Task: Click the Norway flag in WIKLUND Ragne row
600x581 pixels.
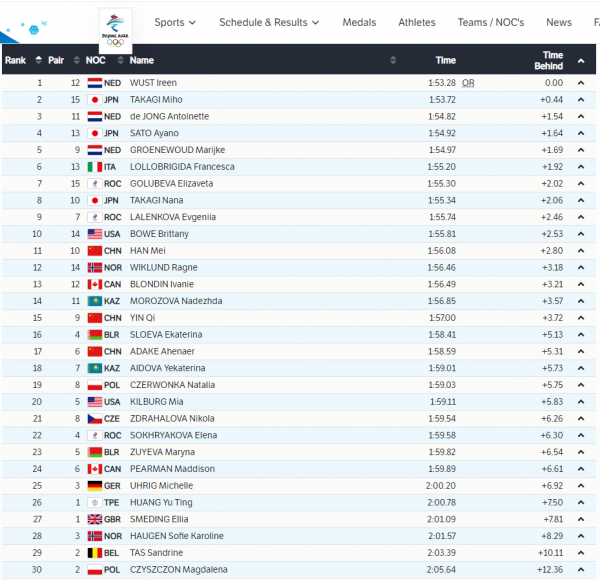Action: [95, 268]
